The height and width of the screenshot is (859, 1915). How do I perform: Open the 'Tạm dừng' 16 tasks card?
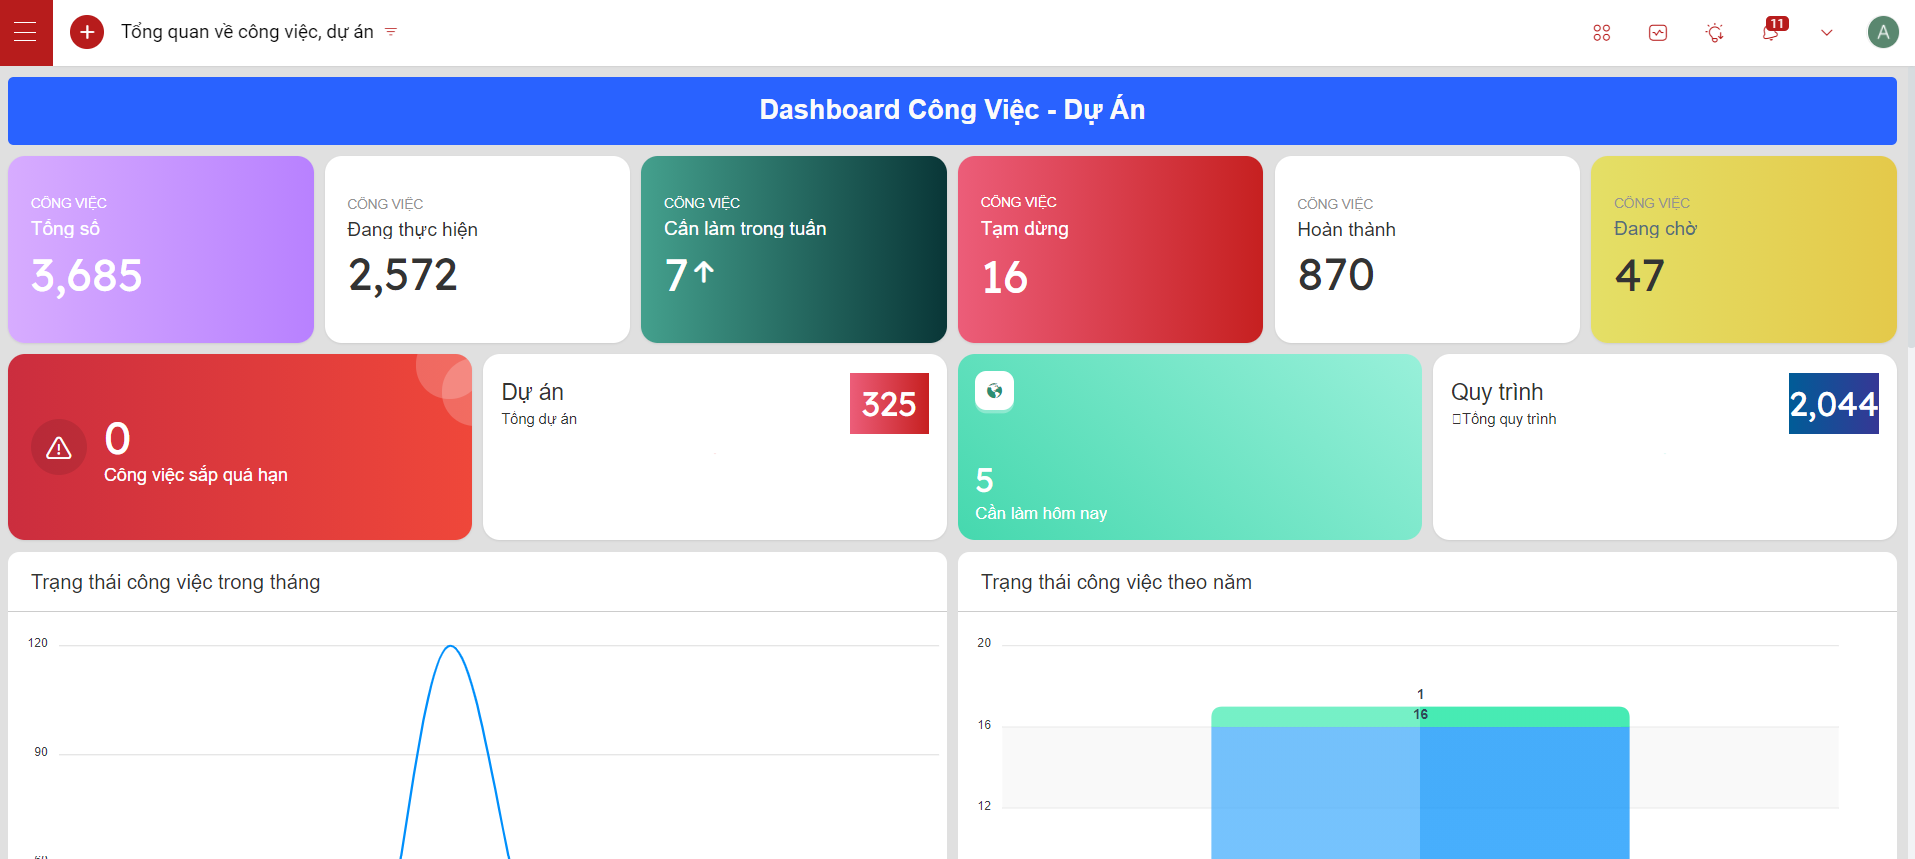pyautogui.click(x=1110, y=249)
